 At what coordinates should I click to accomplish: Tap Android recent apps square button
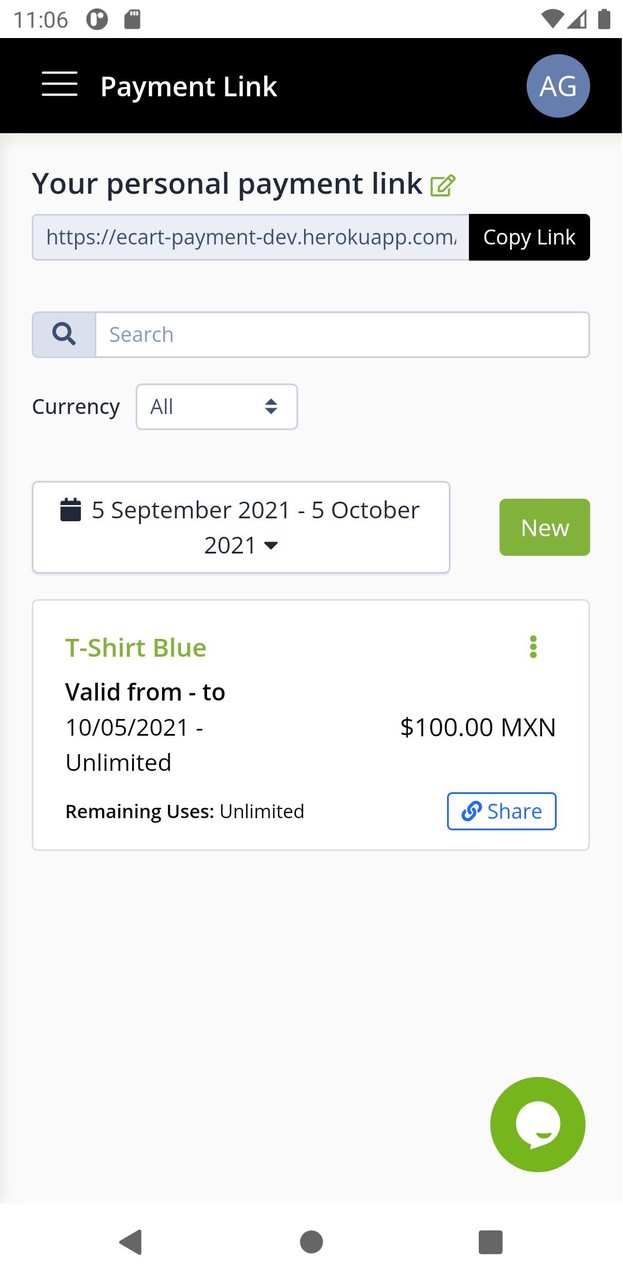(490, 1242)
